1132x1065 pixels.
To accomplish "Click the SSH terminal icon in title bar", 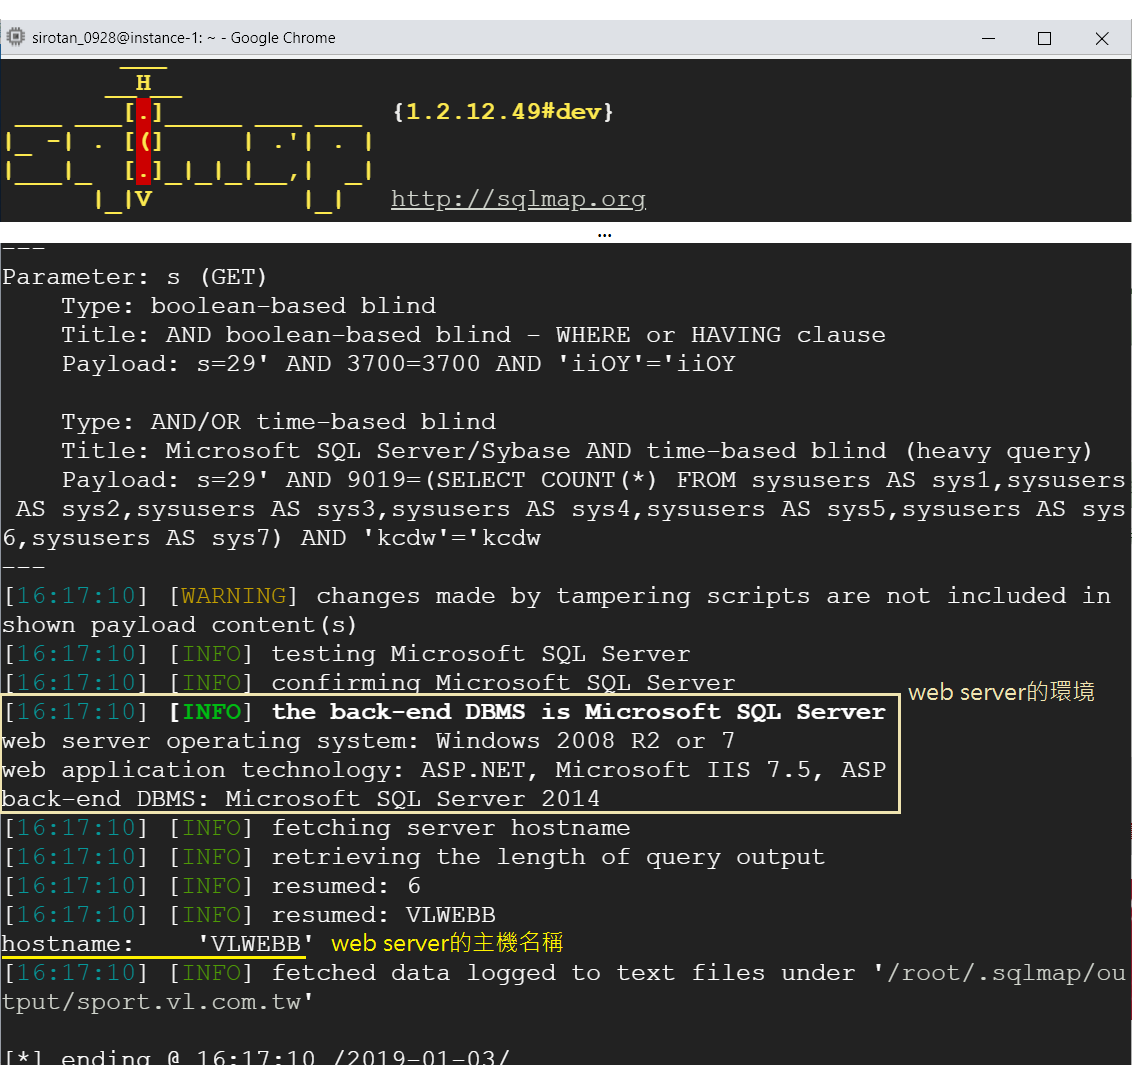I will tap(15, 38).
